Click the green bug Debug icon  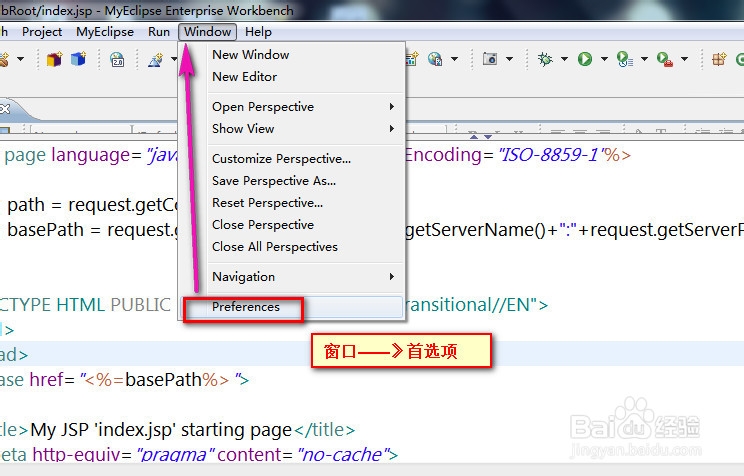pyautogui.click(x=545, y=59)
